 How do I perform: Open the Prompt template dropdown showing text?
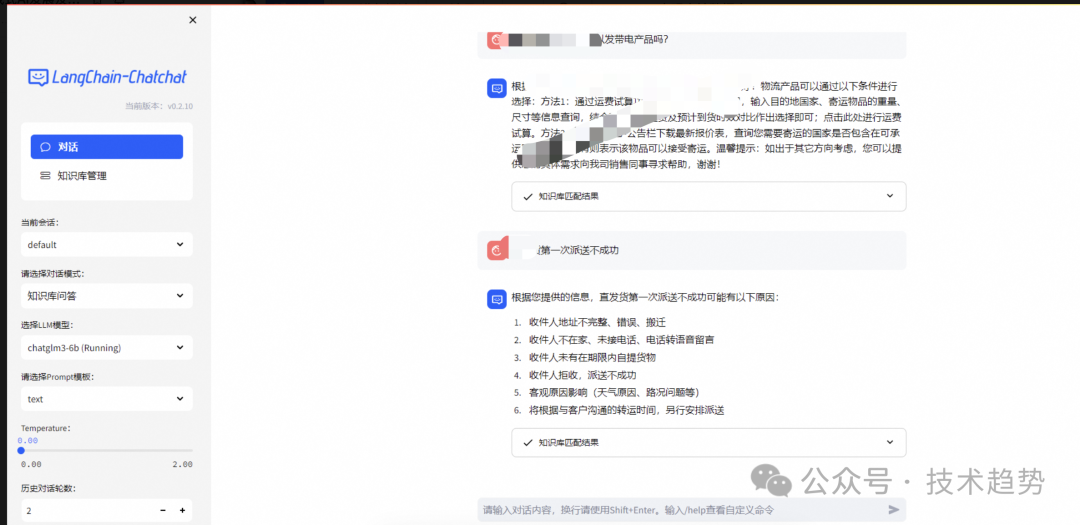click(107, 399)
